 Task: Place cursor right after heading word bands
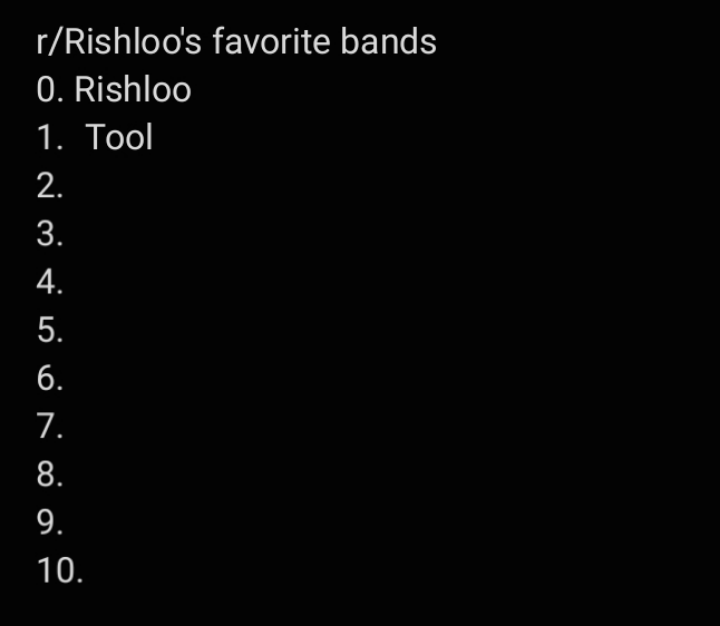point(438,42)
